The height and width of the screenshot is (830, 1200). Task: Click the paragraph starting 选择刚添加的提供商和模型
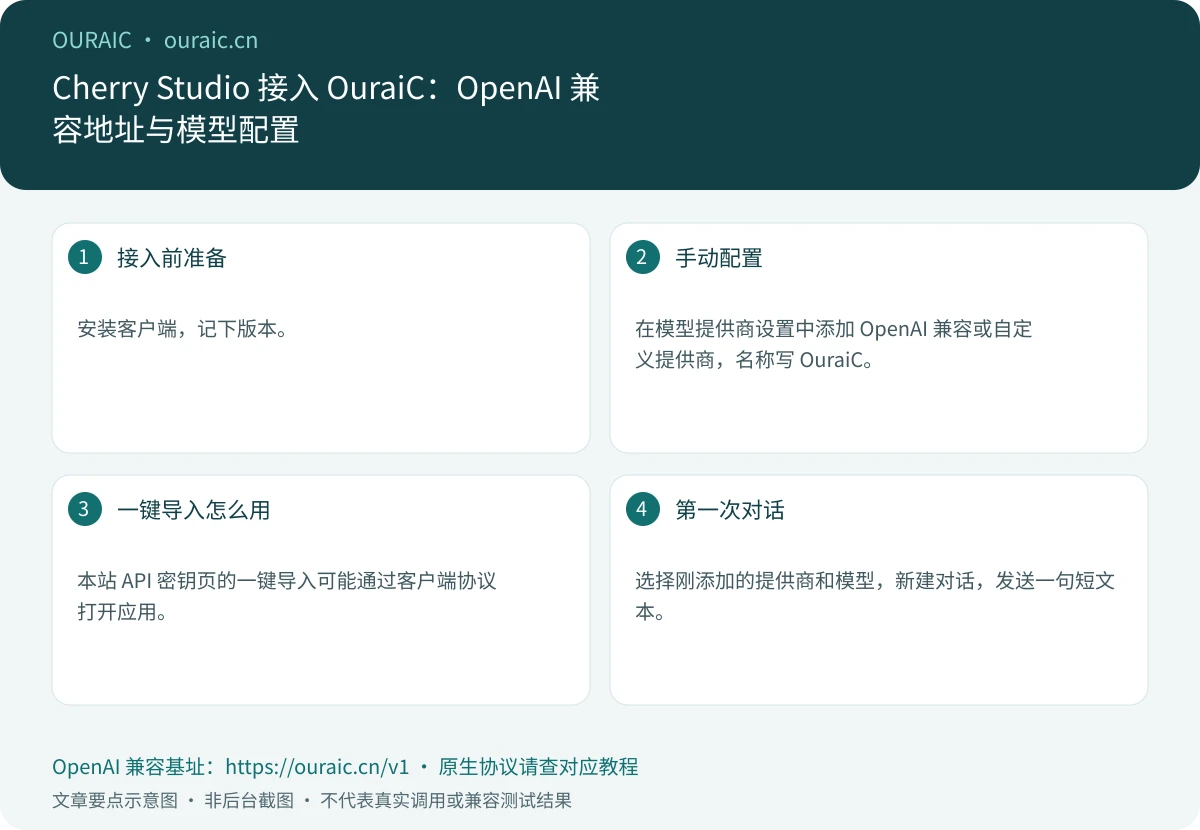click(x=875, y=596)
